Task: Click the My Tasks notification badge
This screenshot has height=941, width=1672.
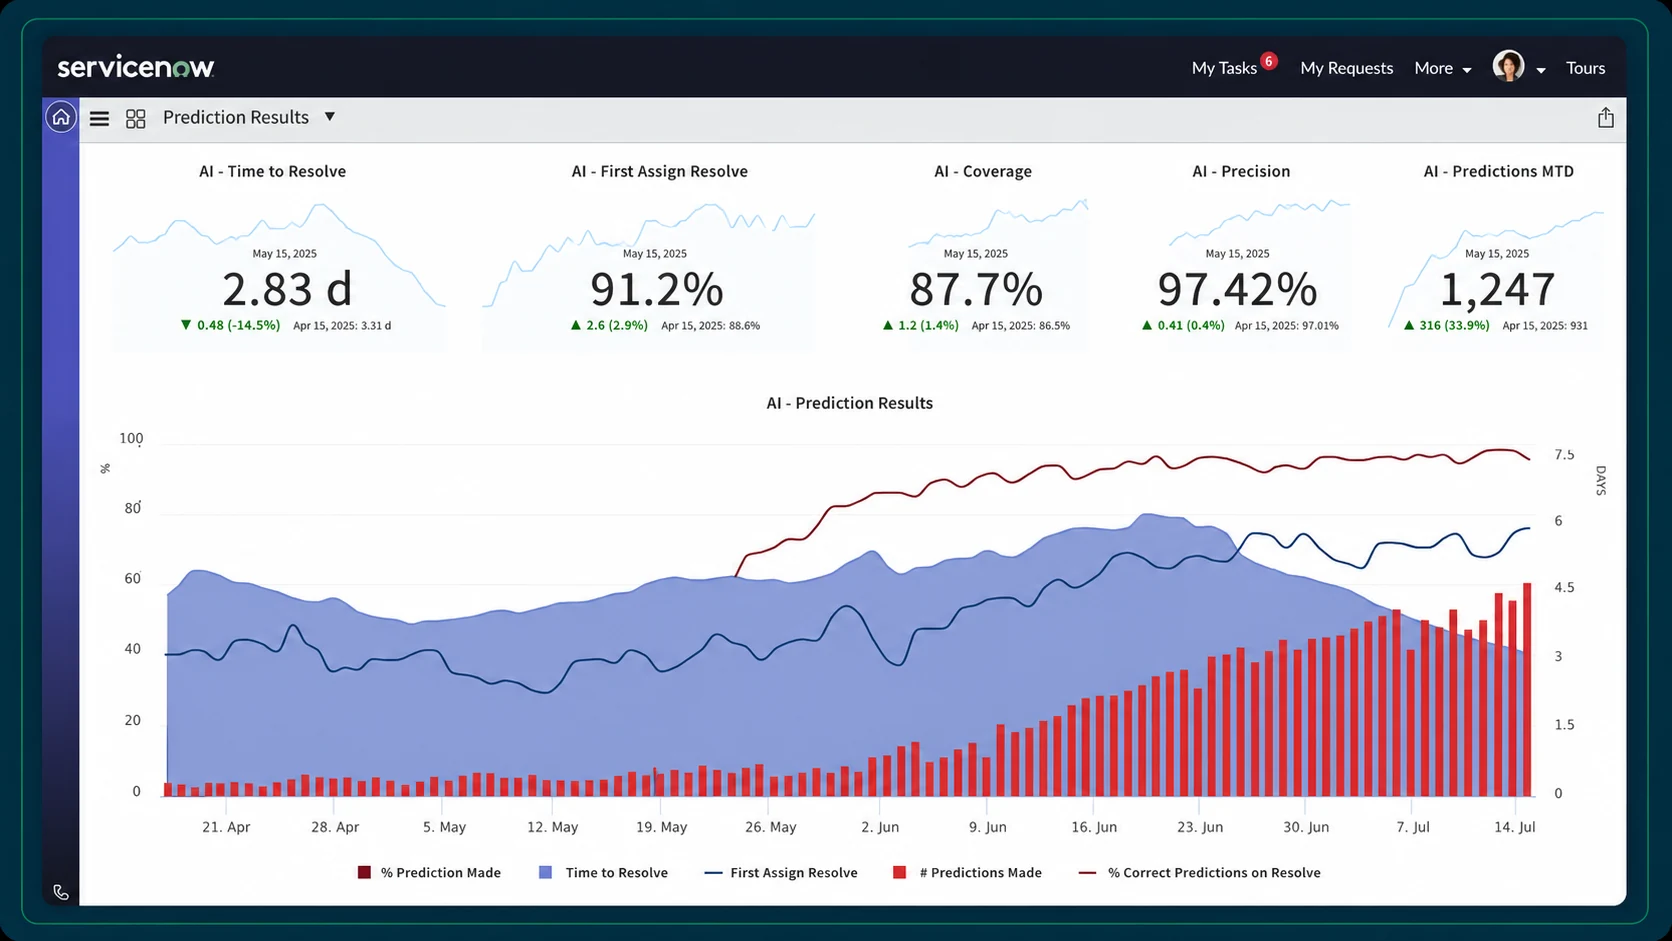Action: click(1269, 60)
